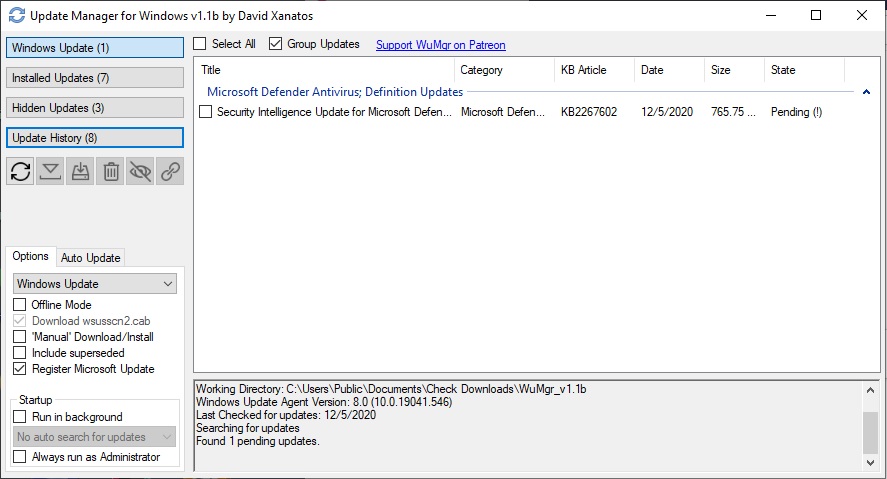Tick the Security Intelligence Update row checkbox
The image size is (887, 479).
(x=206, y=112)
